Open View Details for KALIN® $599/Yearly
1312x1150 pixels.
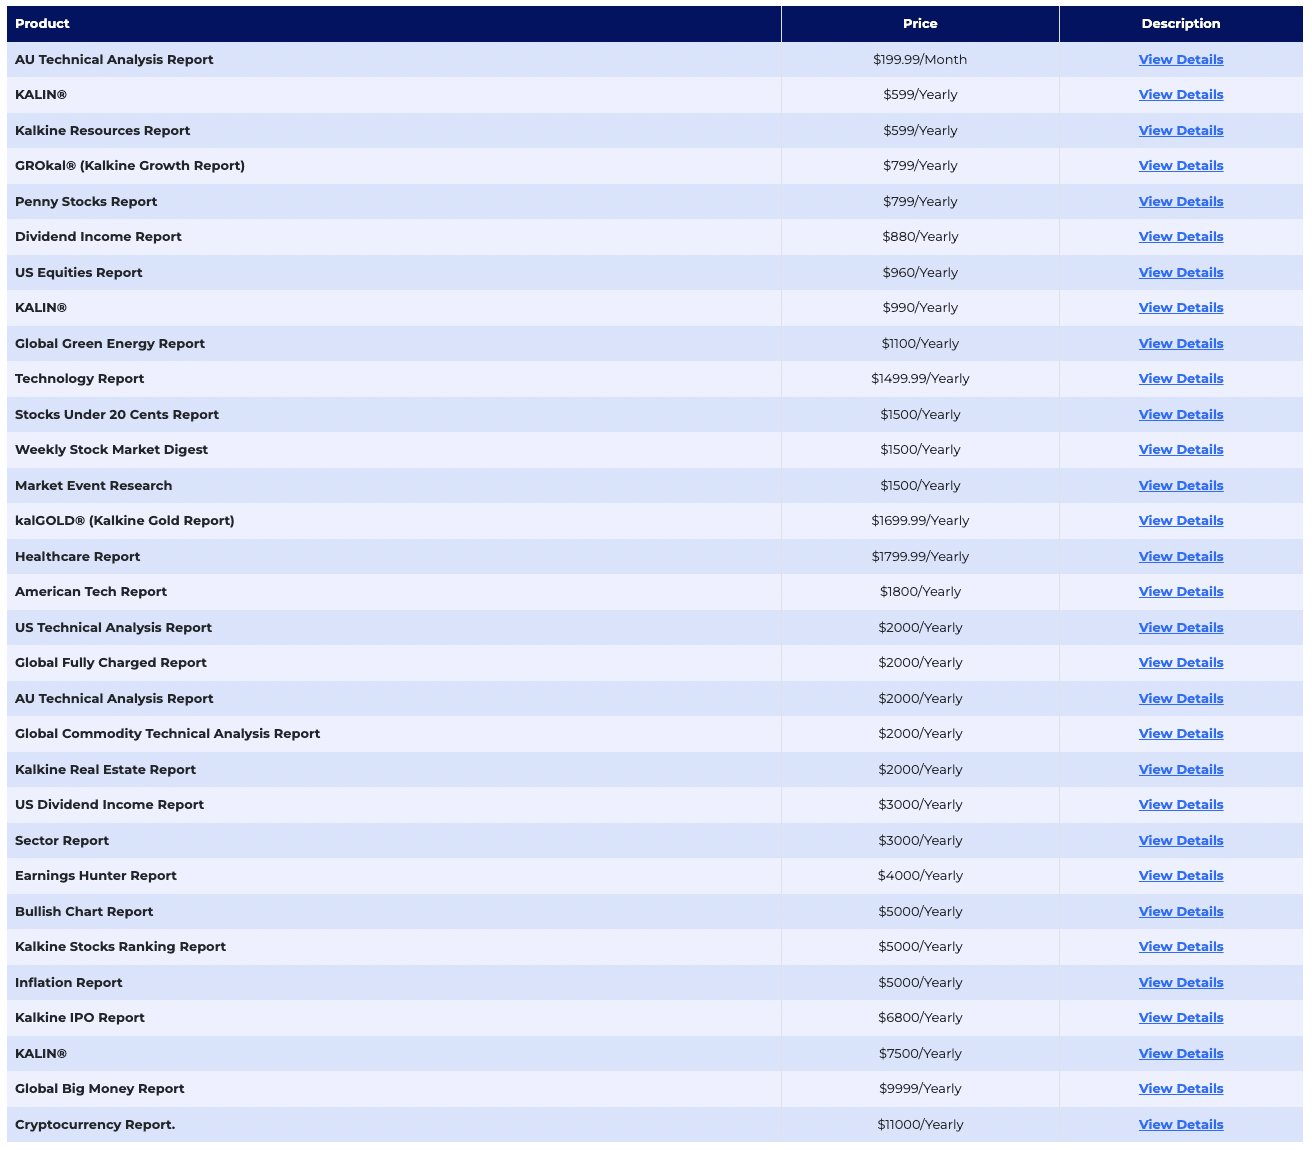[1181, 94]
